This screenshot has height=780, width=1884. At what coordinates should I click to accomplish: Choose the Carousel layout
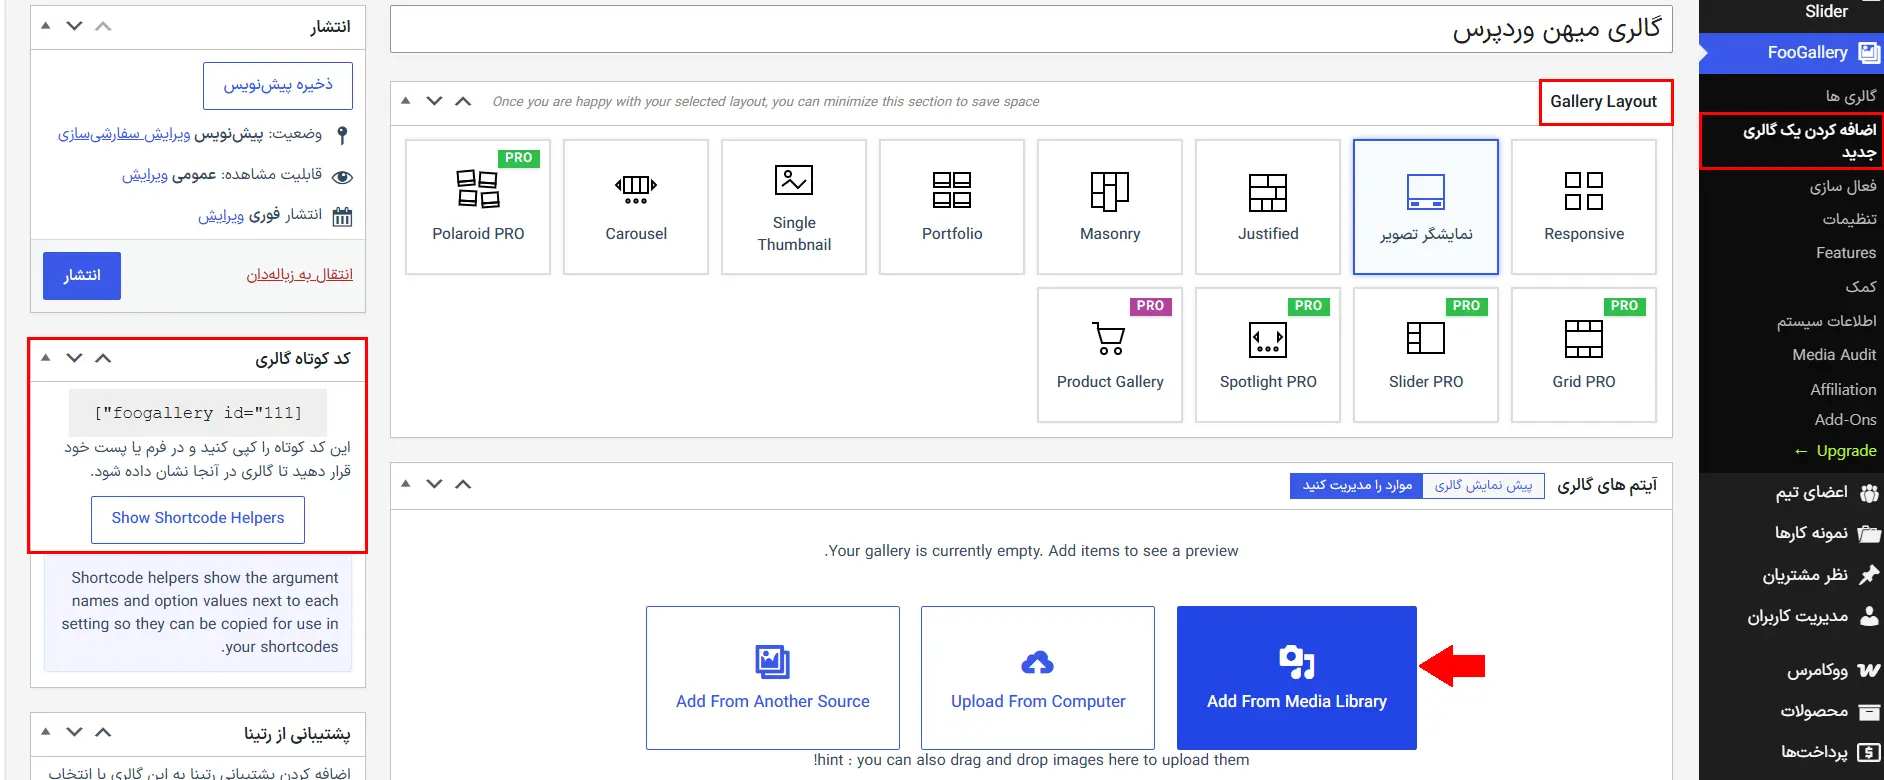click(x=636, y=207)
